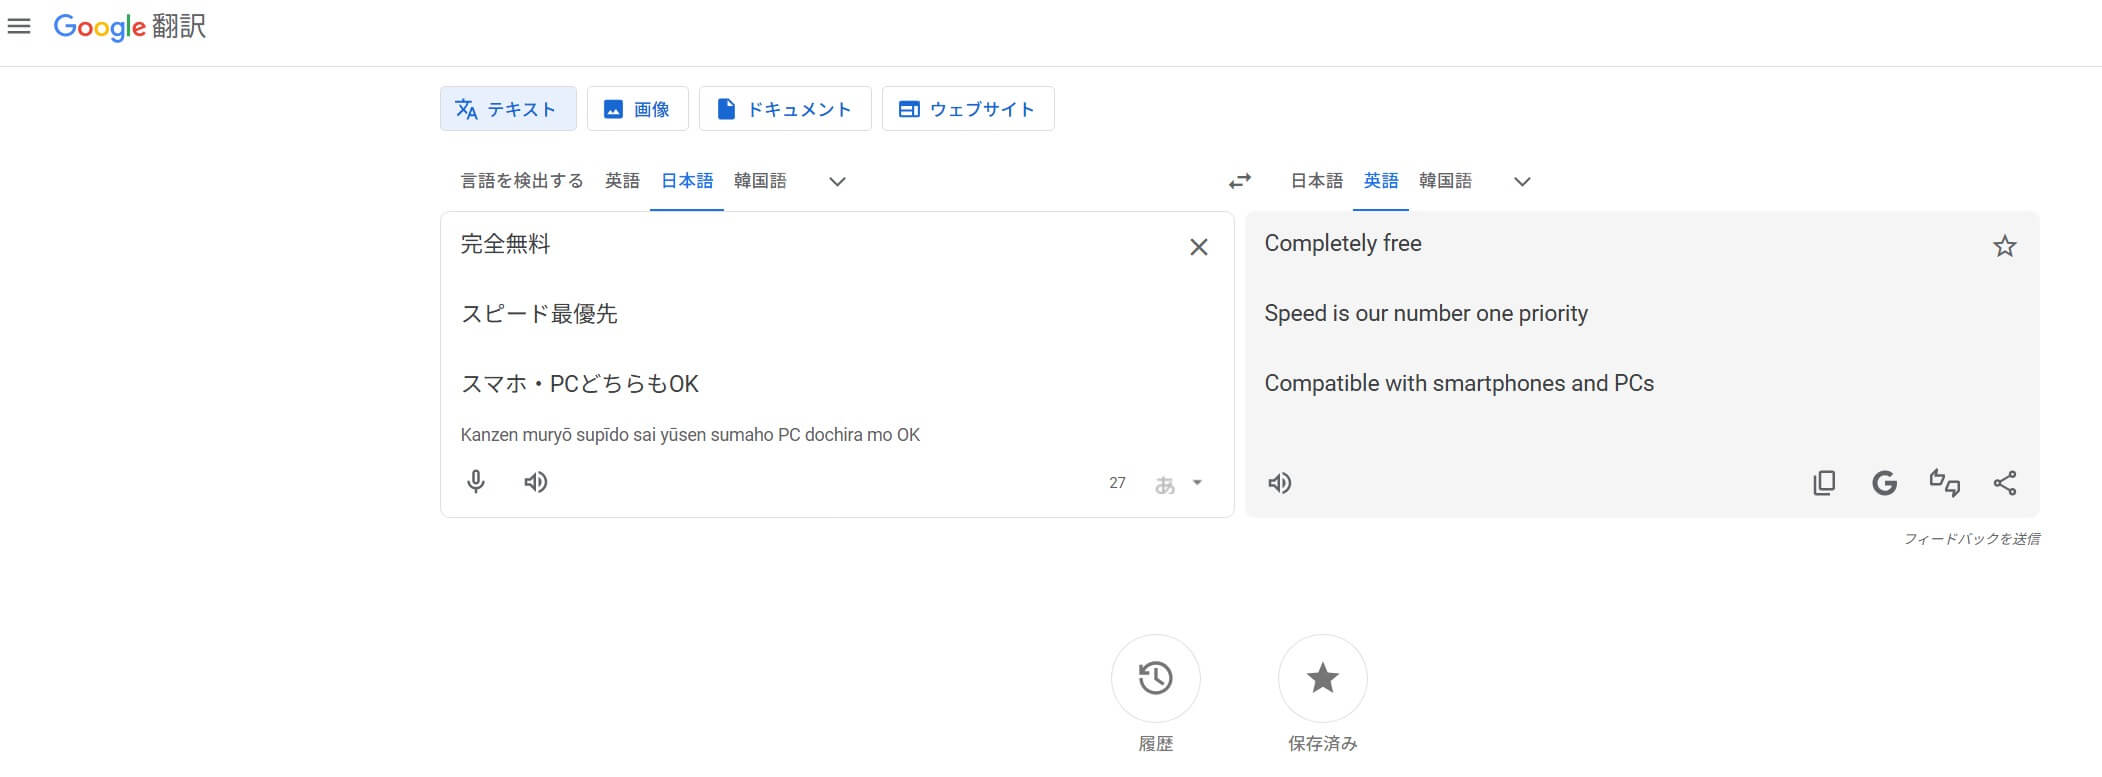Open the 履歴 history button
The height and width of the screenshot is (777, 2102).
click(1155, 678)
